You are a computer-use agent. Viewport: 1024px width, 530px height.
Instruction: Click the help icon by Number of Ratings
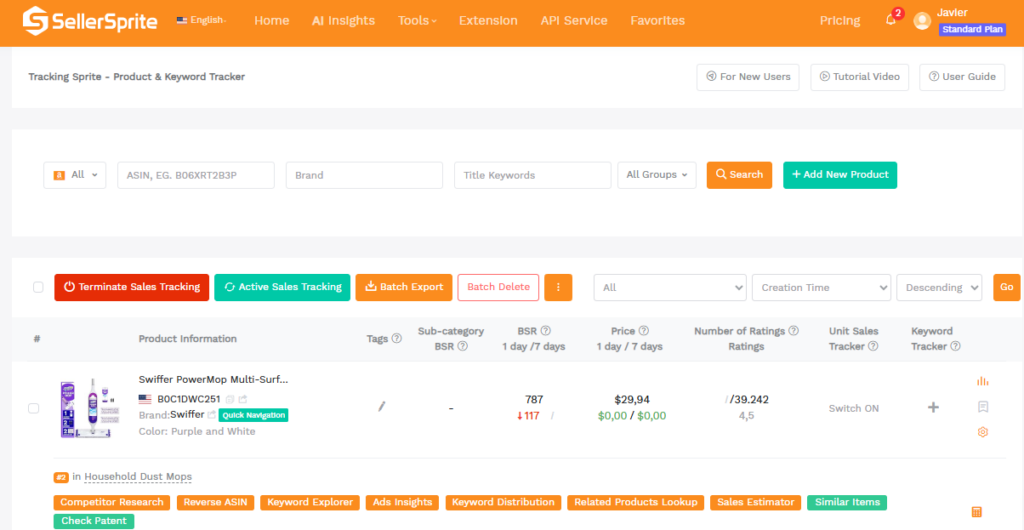793,331
